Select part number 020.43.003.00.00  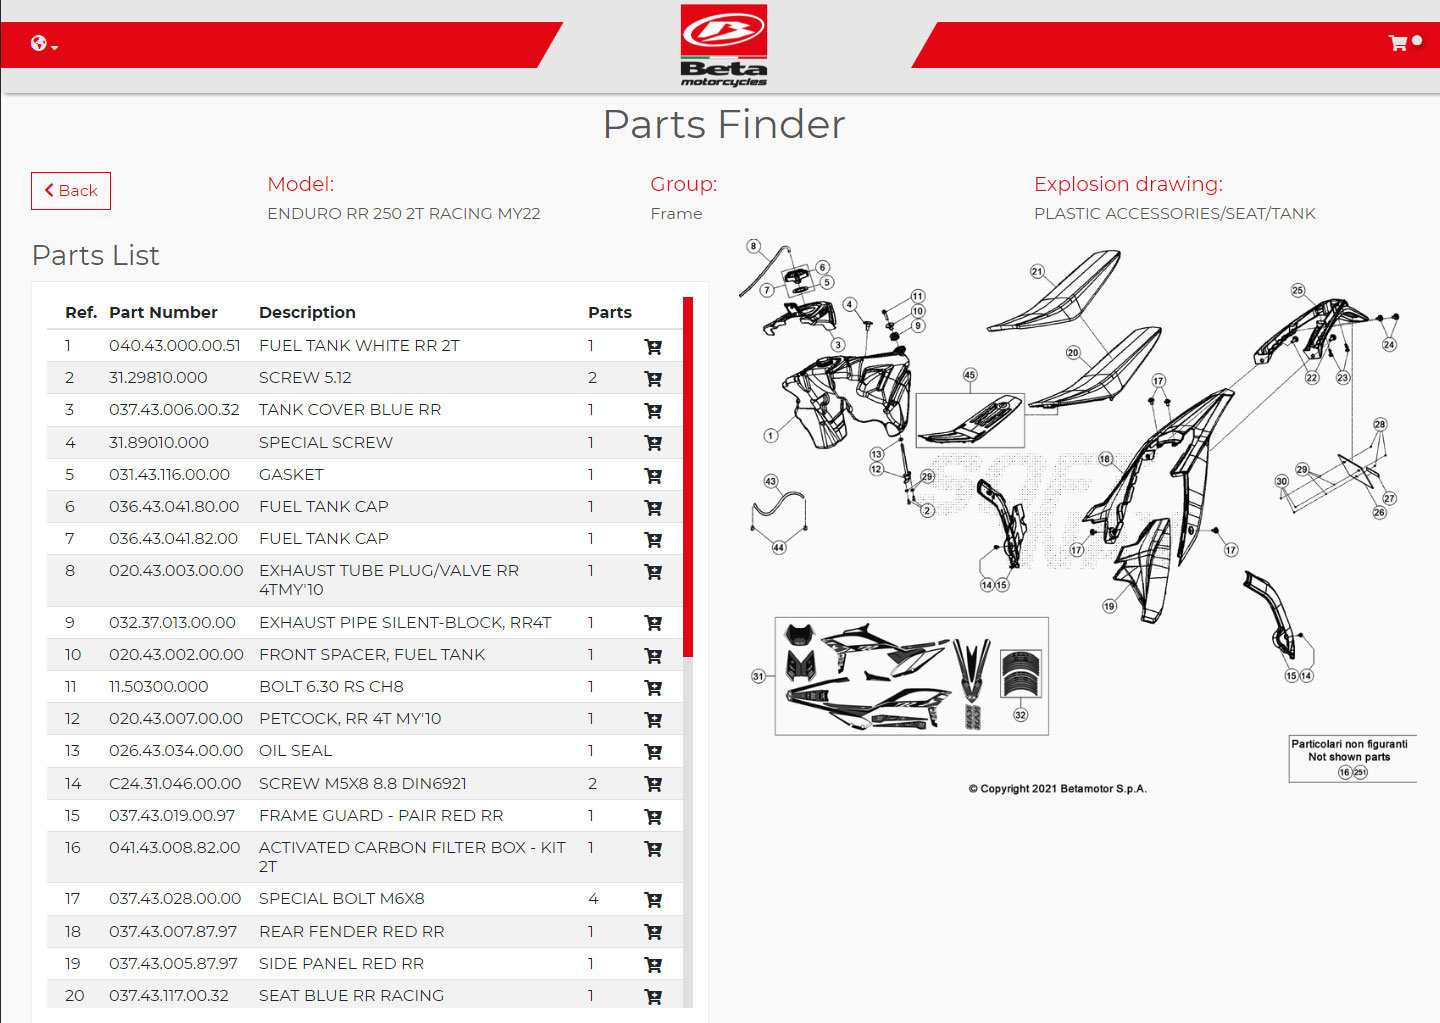pyautogui.click(x=176, y=571)
